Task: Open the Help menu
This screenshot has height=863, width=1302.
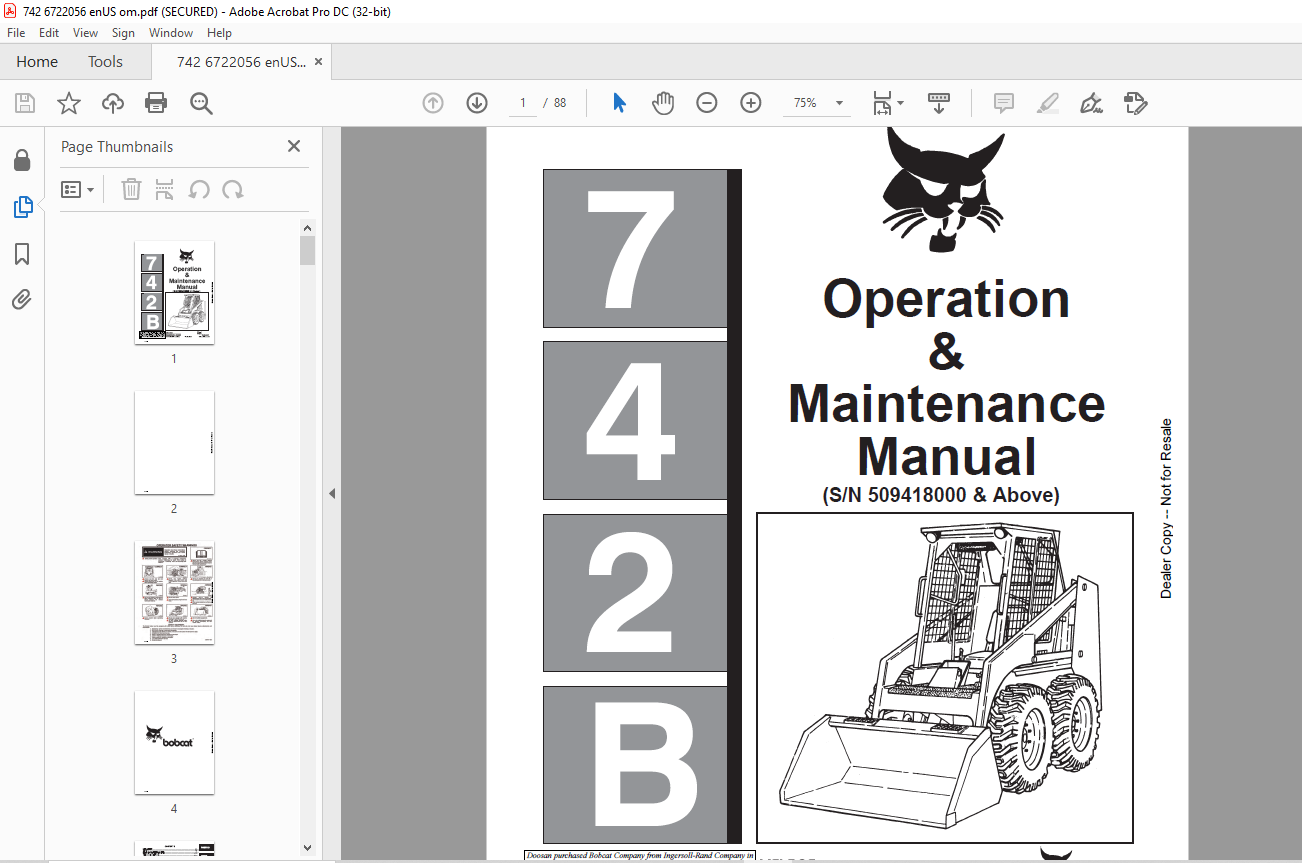Action: click(x=219, y=33)
